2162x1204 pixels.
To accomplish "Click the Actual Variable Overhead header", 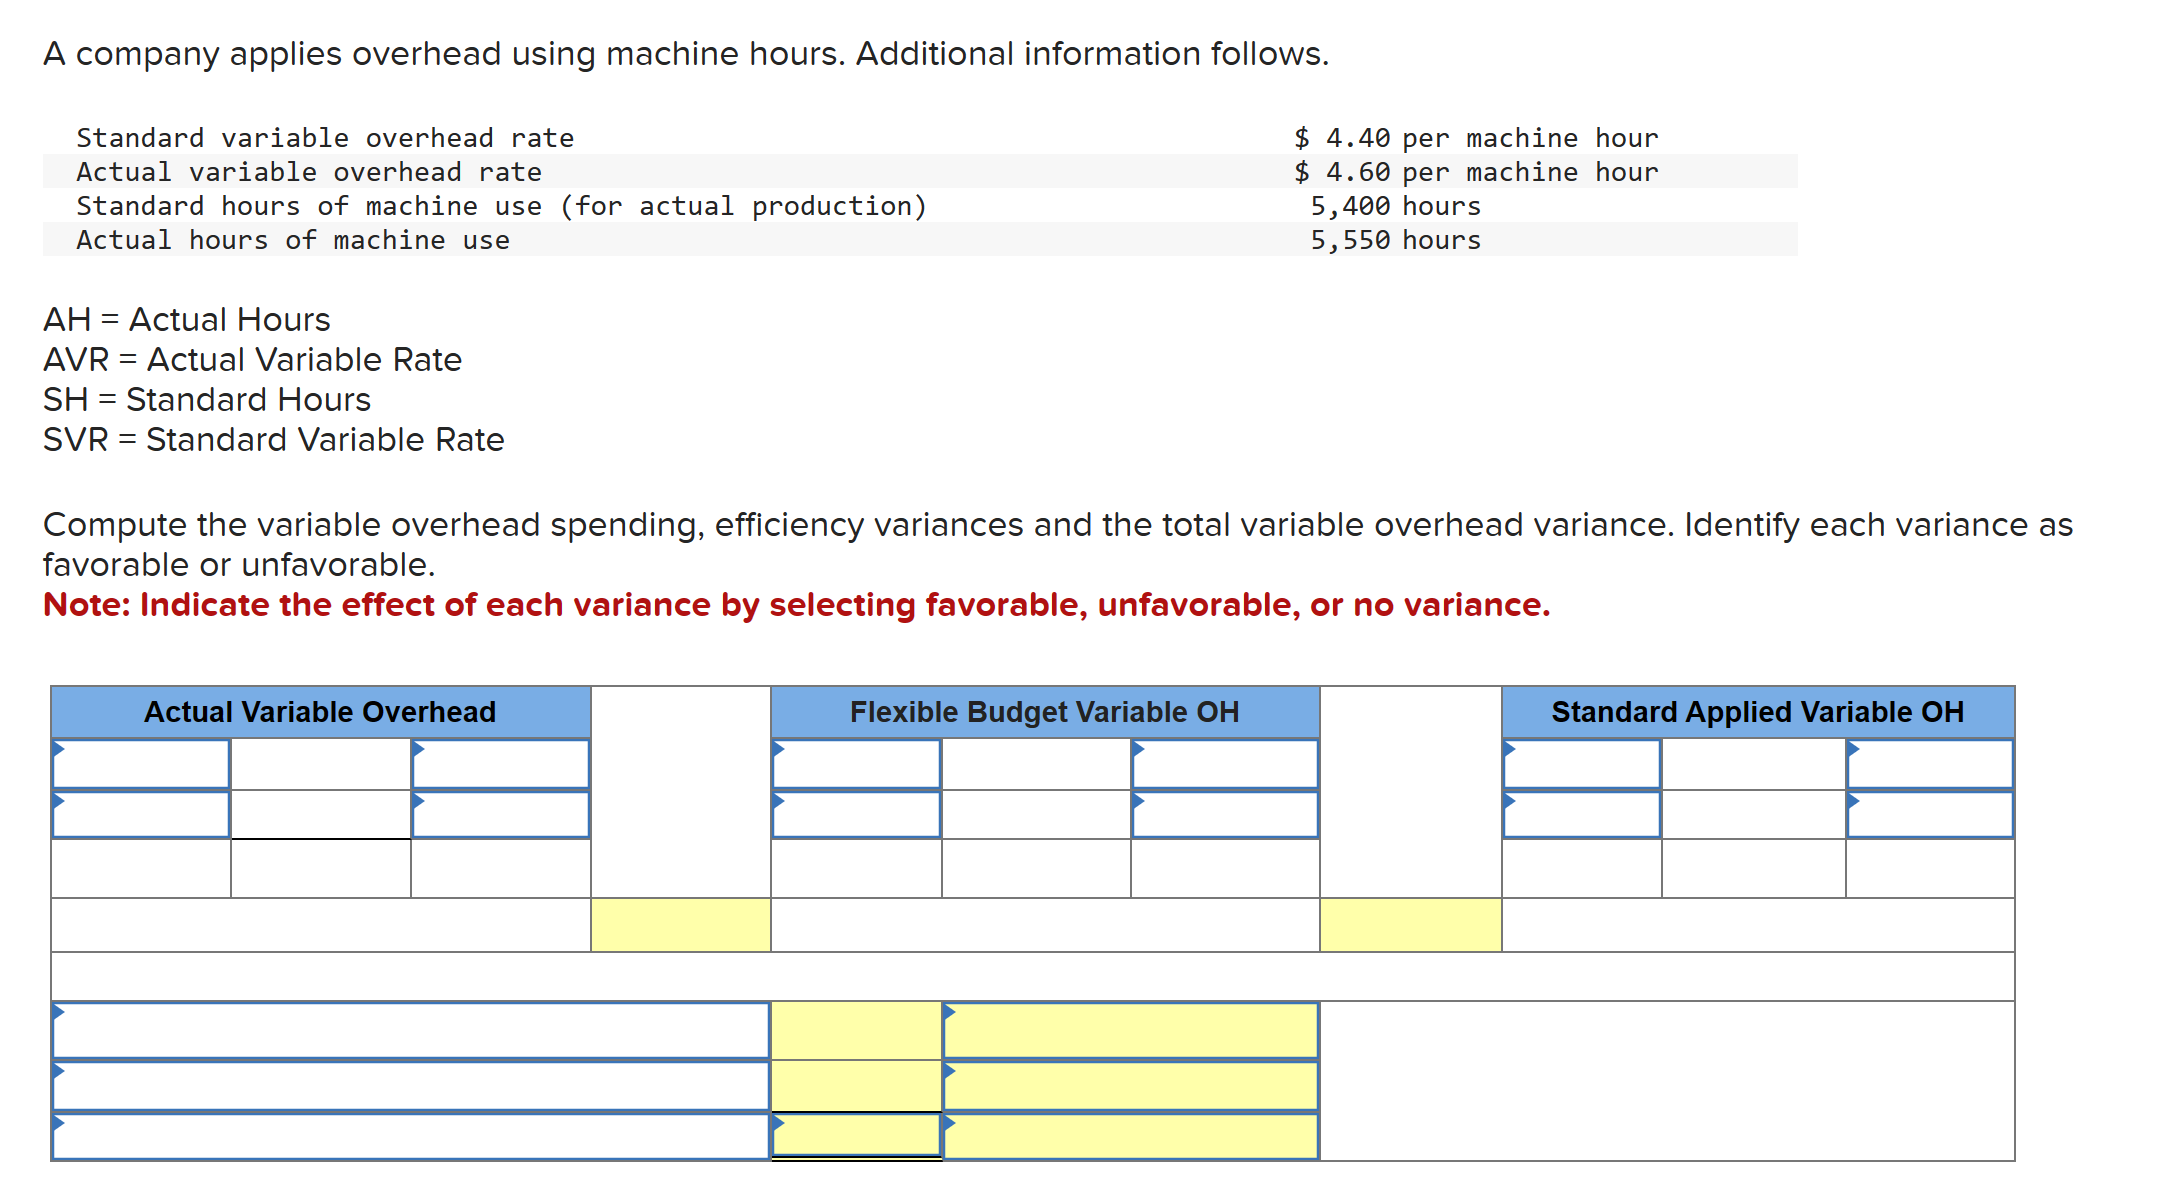I will tap(320, 712).
